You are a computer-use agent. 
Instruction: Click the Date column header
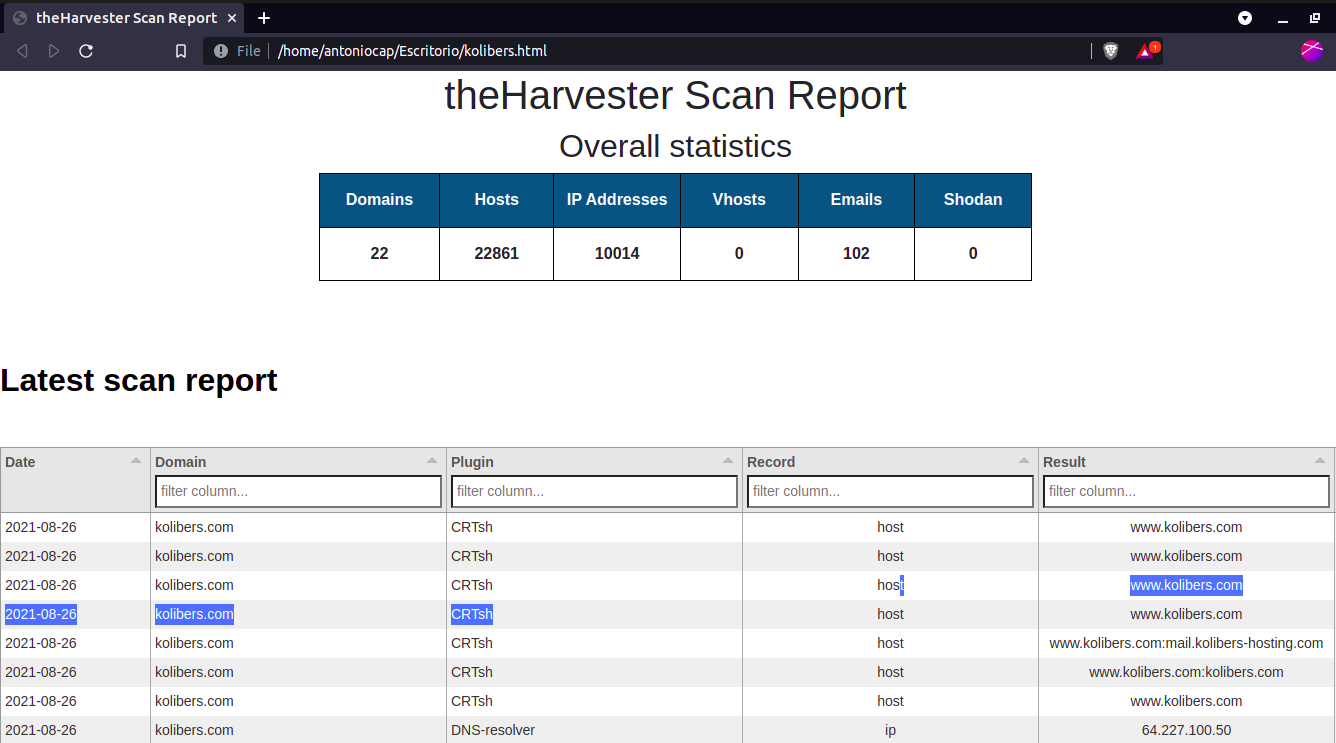pos(75,480)
